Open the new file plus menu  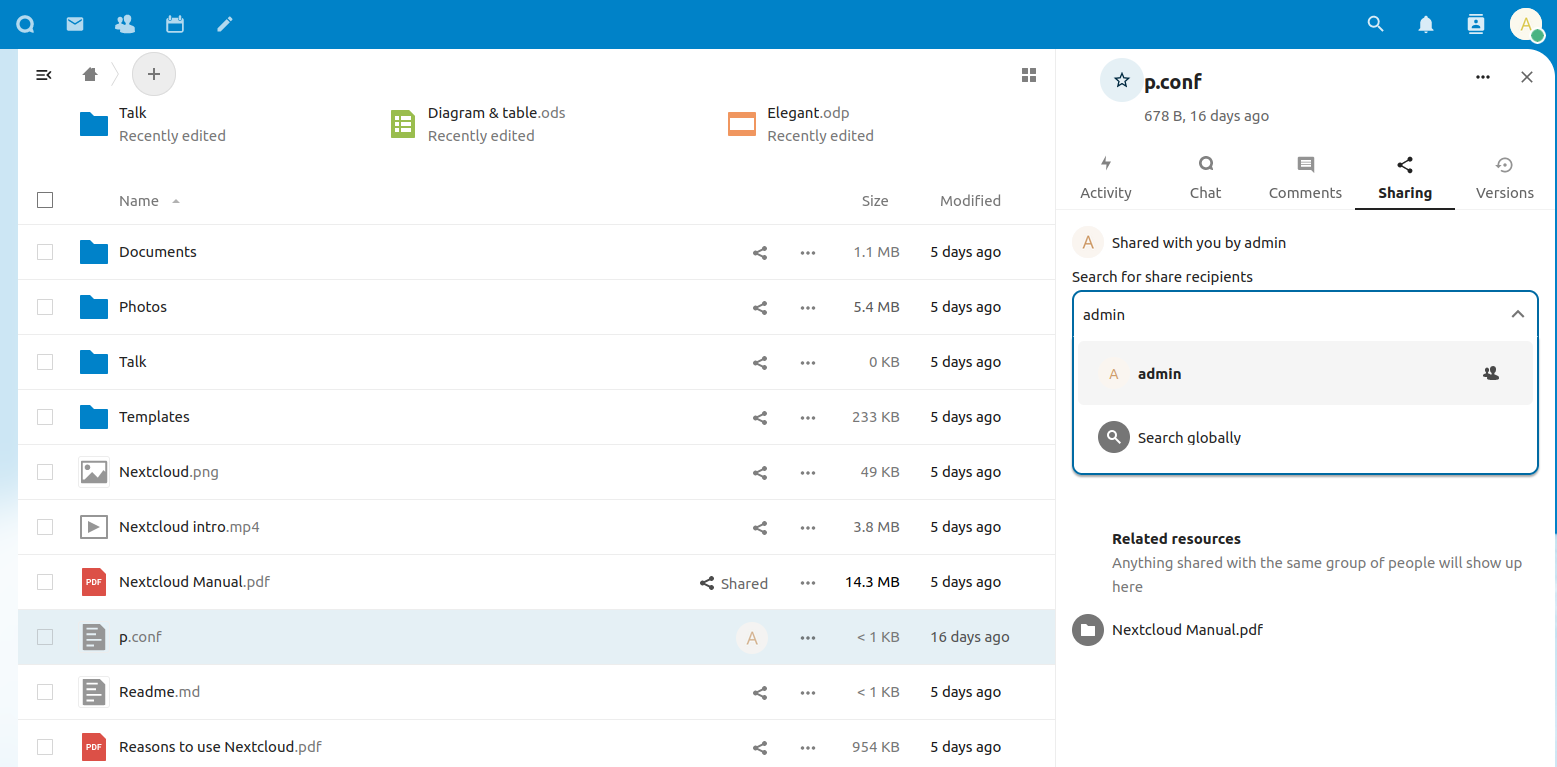click(x=154, y=74)
